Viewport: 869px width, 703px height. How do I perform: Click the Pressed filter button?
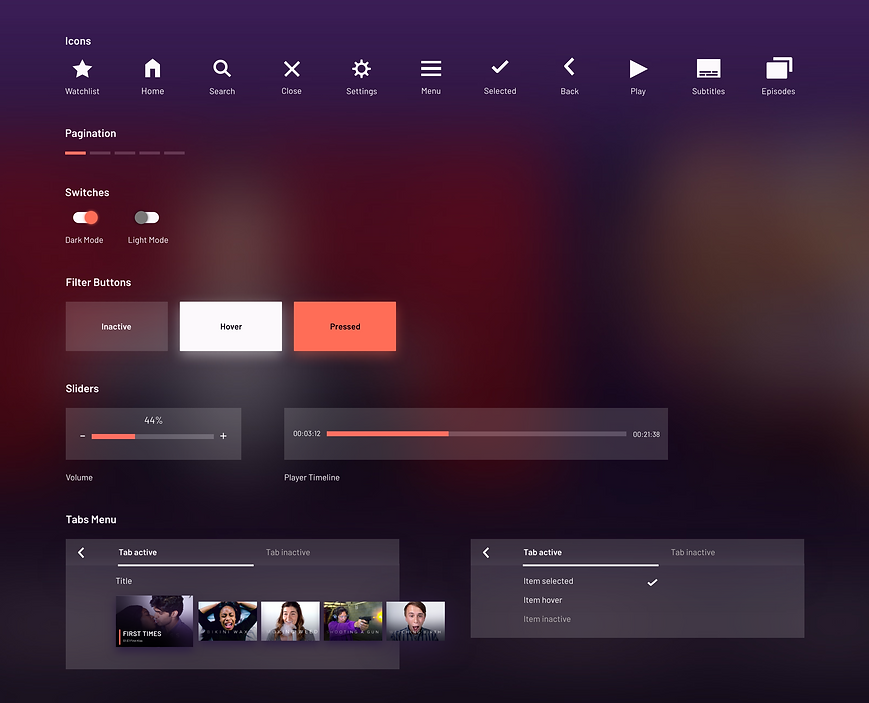[344, 326]
